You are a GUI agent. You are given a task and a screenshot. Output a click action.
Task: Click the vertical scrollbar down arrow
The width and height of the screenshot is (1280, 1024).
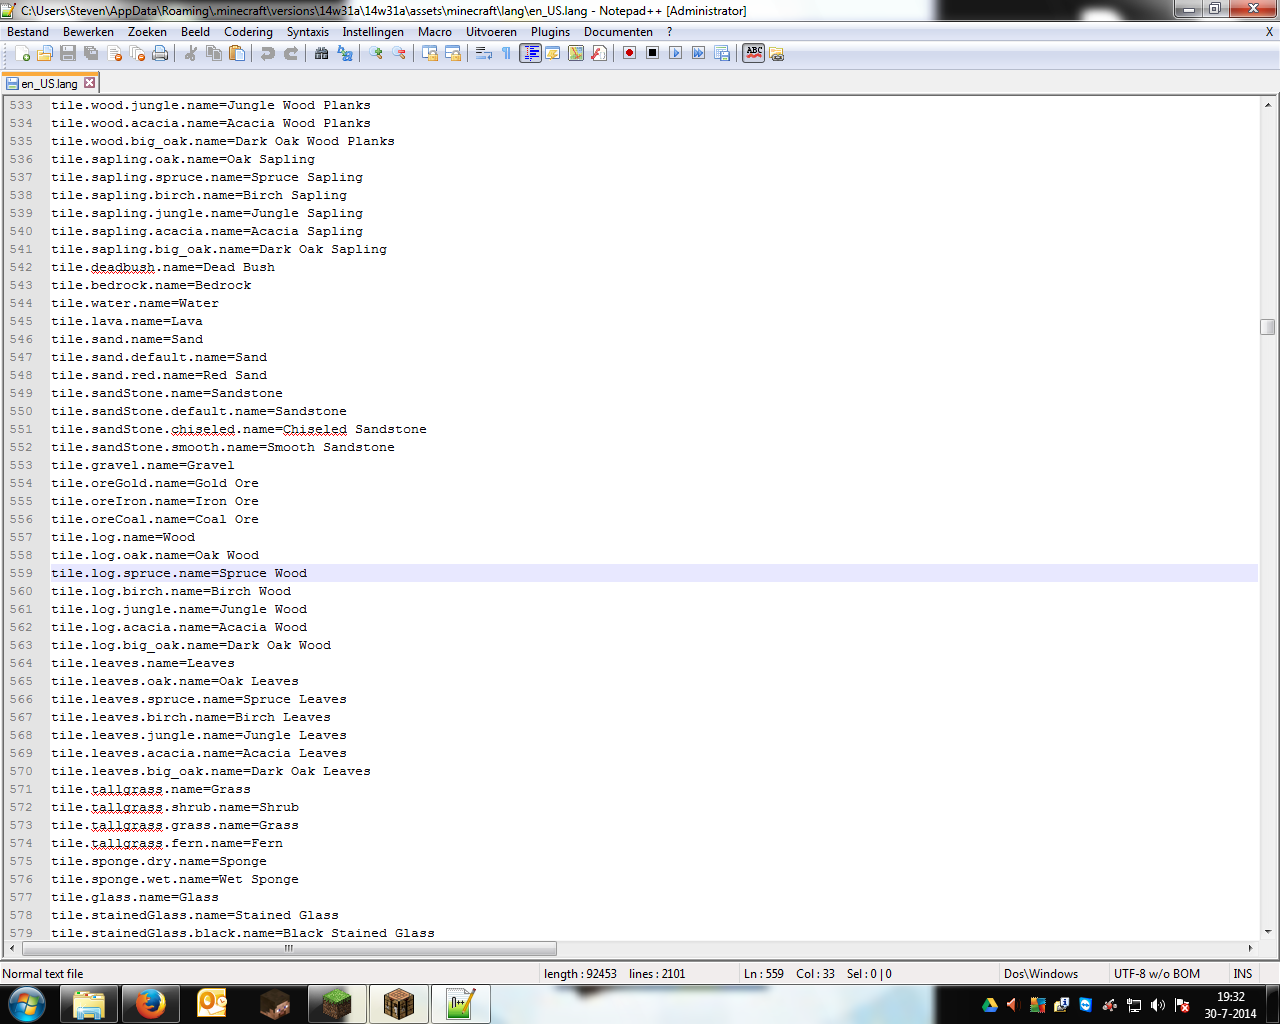tap(1268, 932)
